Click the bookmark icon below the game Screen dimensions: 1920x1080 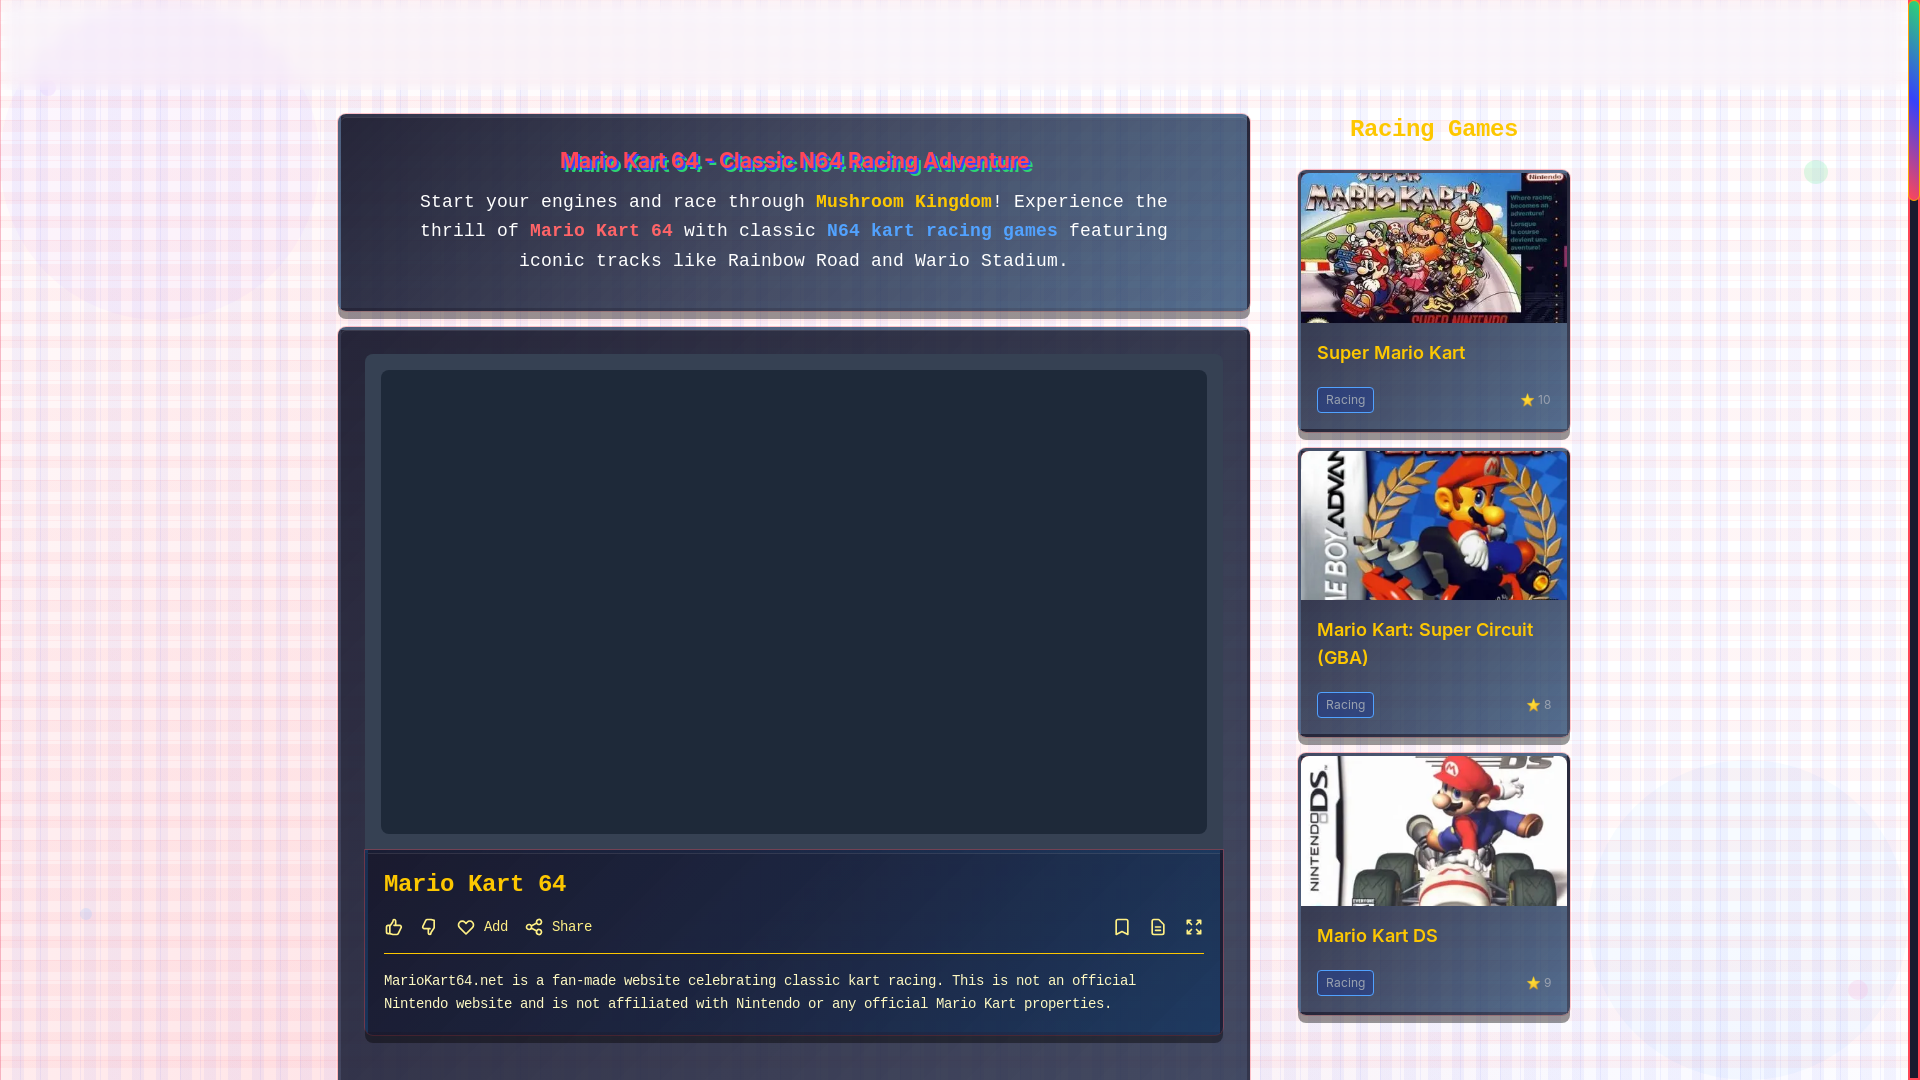point(1122,927)
